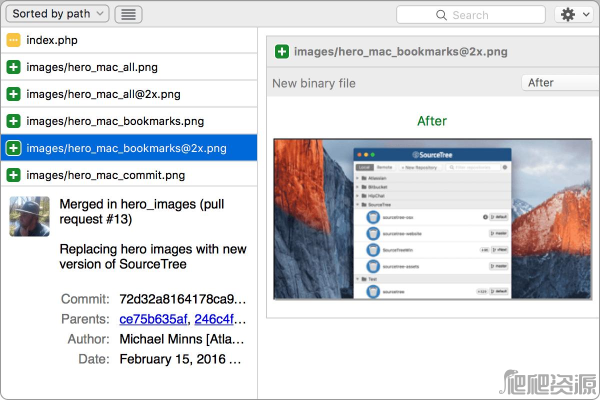Open the gear settings menu
The image size is (600, 400).
pos(574,15)
